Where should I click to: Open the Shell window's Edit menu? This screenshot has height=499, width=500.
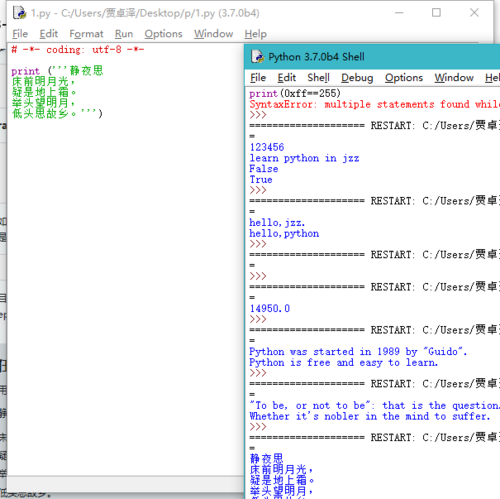[287, 78]
